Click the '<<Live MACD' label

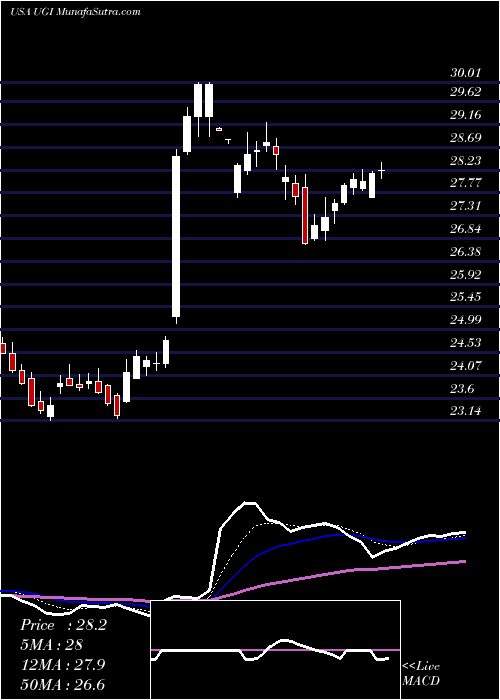pyautogui.click(x=421, y=673)
